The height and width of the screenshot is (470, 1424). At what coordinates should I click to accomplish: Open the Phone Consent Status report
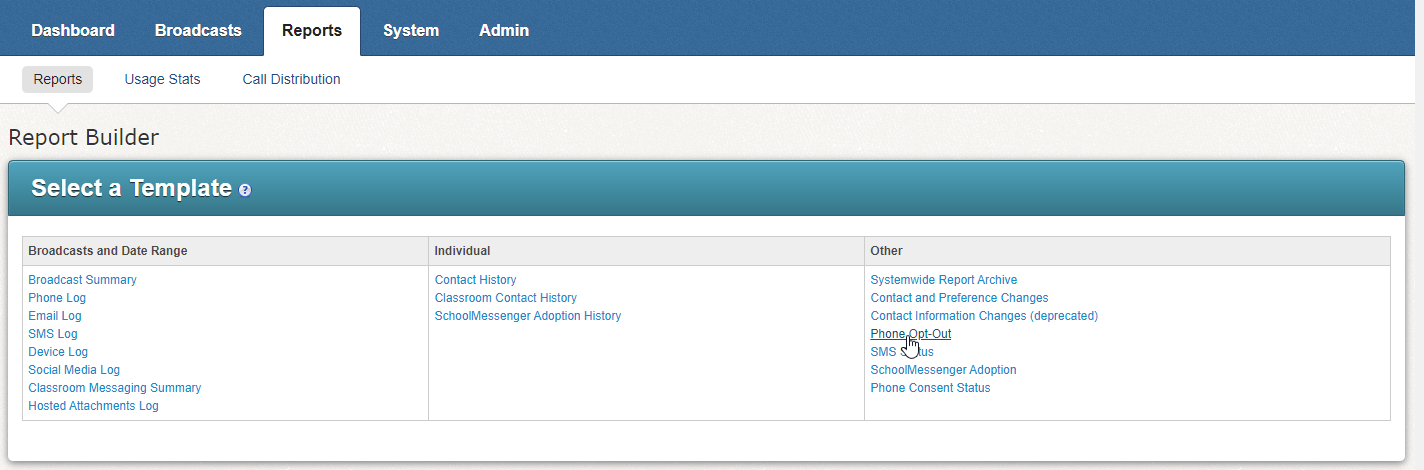pos(930,388)
